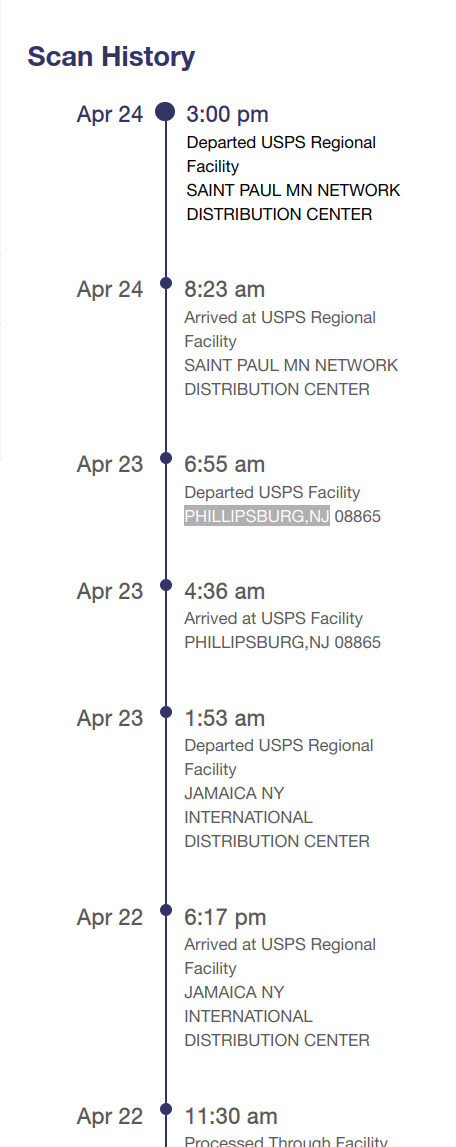
Task: Click Departed USPS Facility status text
Action: [272, 492]
